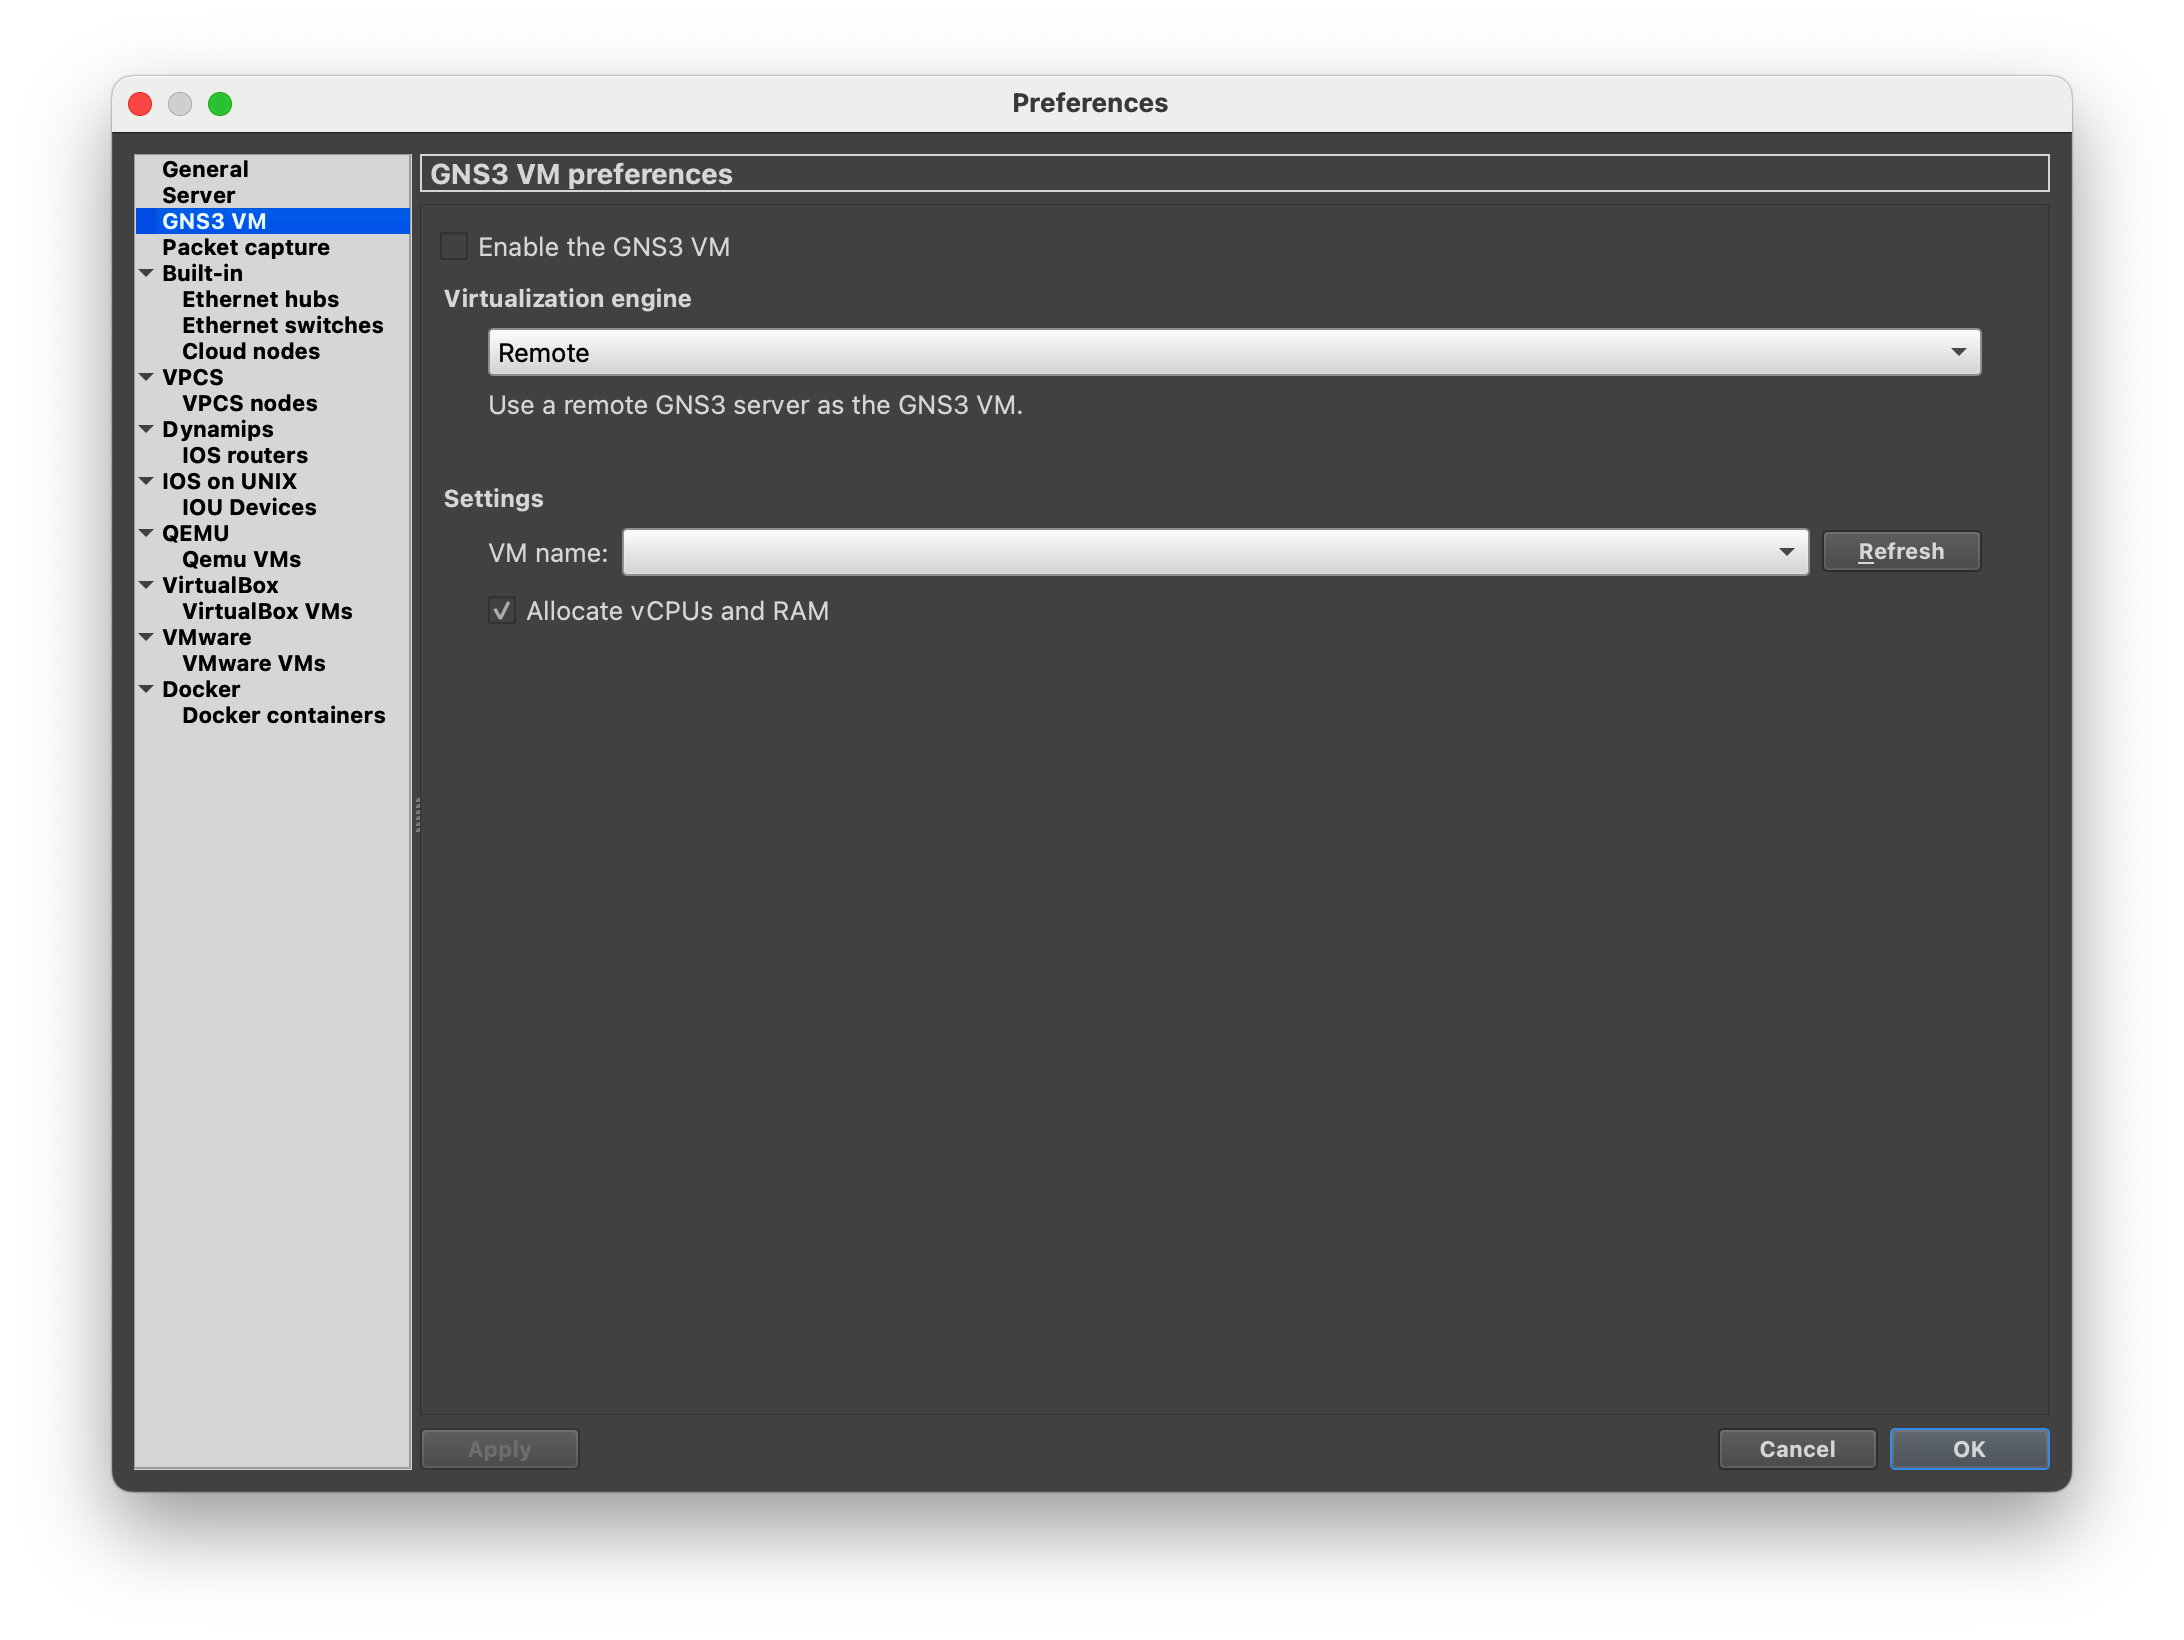Select the Docker category label
The width and height of the screenshot is (2184, 1640).
pos(201,689)
